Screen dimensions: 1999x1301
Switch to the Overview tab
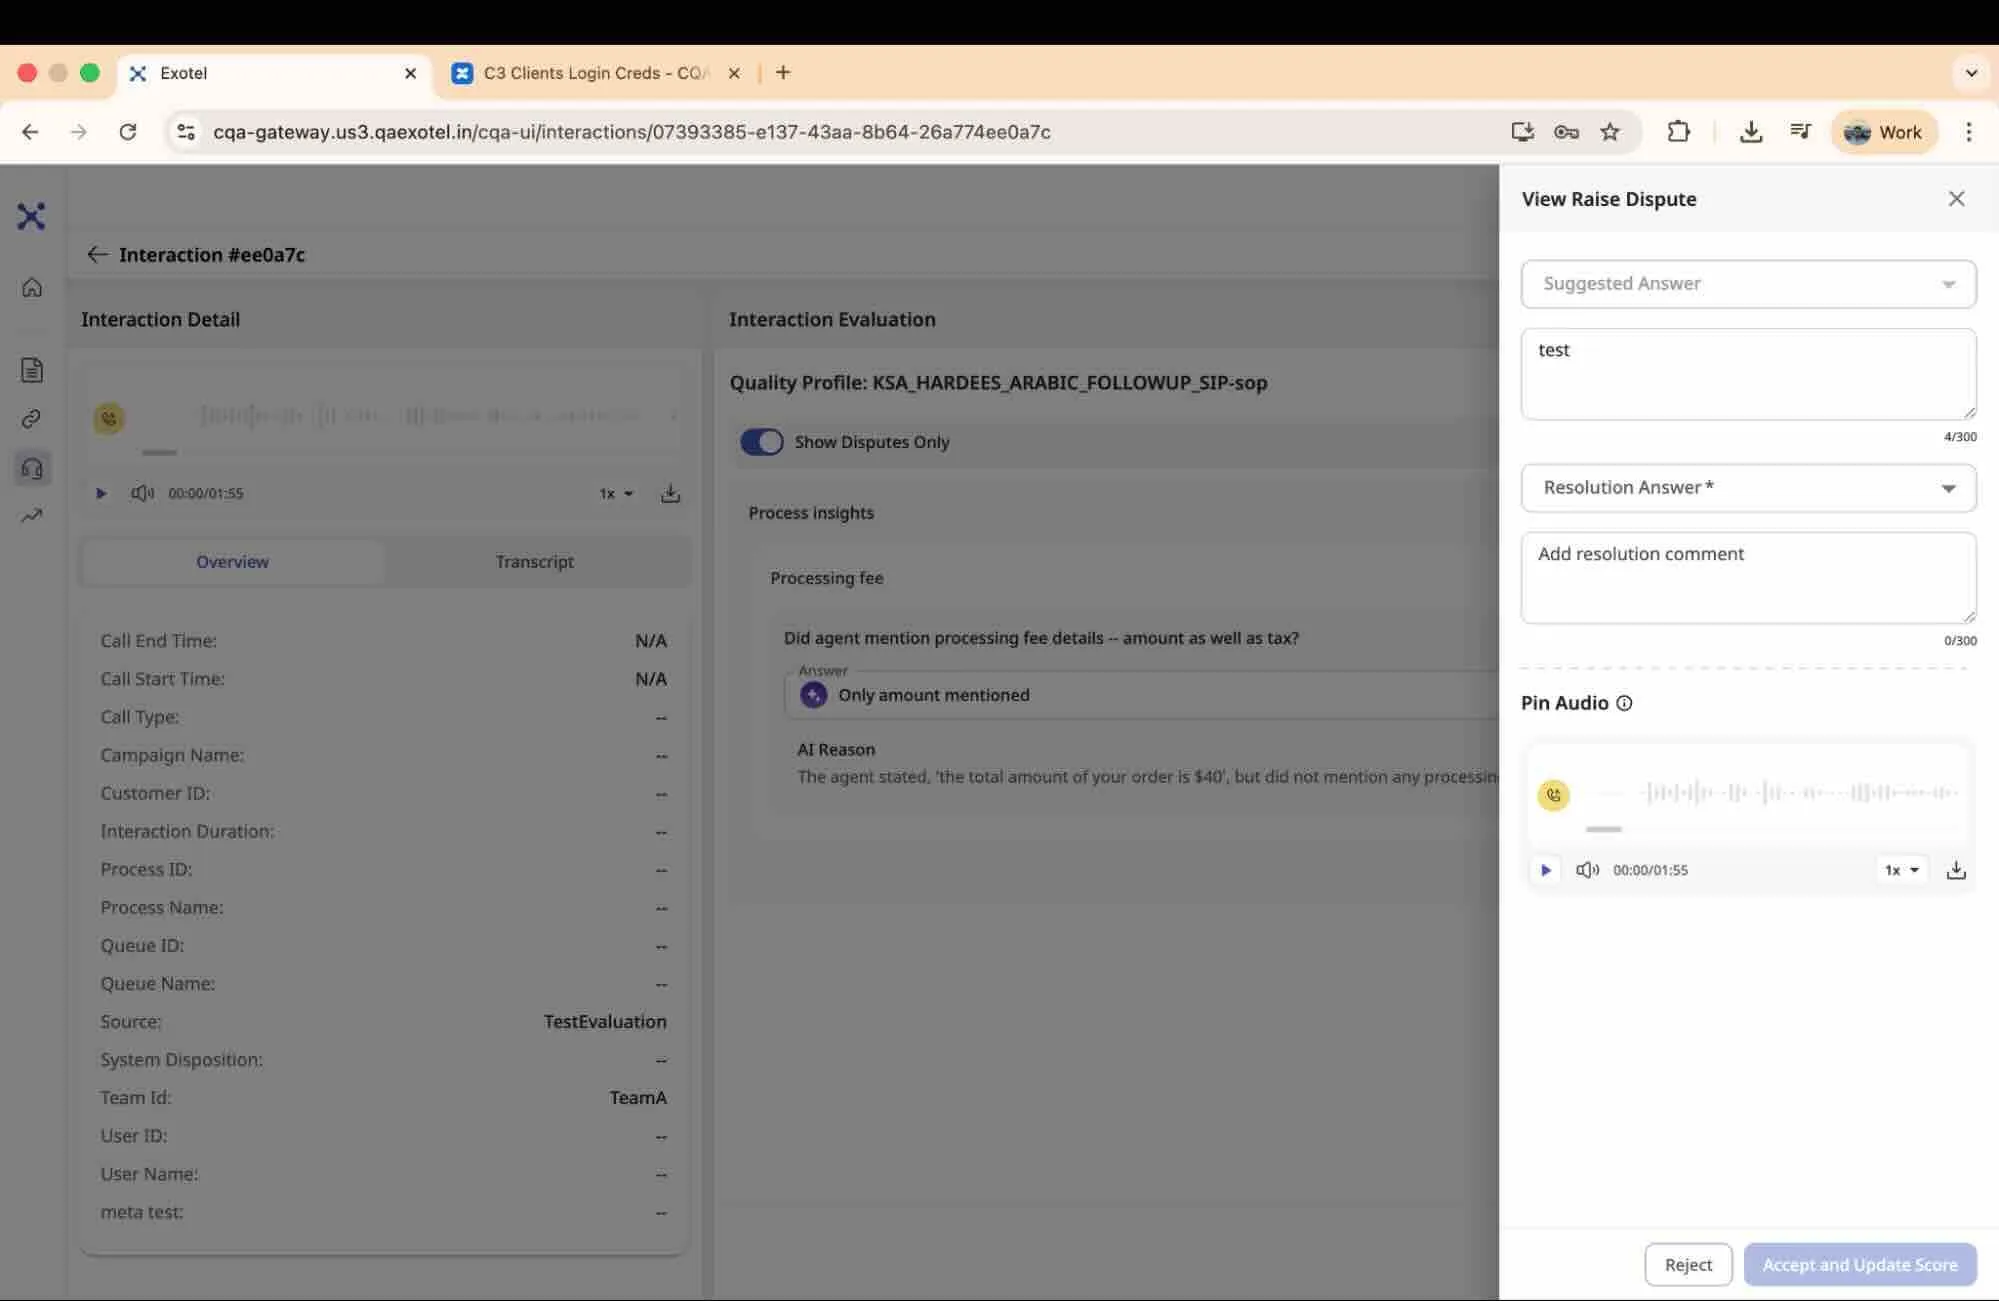pyautogui.click(x=232, y=562)
